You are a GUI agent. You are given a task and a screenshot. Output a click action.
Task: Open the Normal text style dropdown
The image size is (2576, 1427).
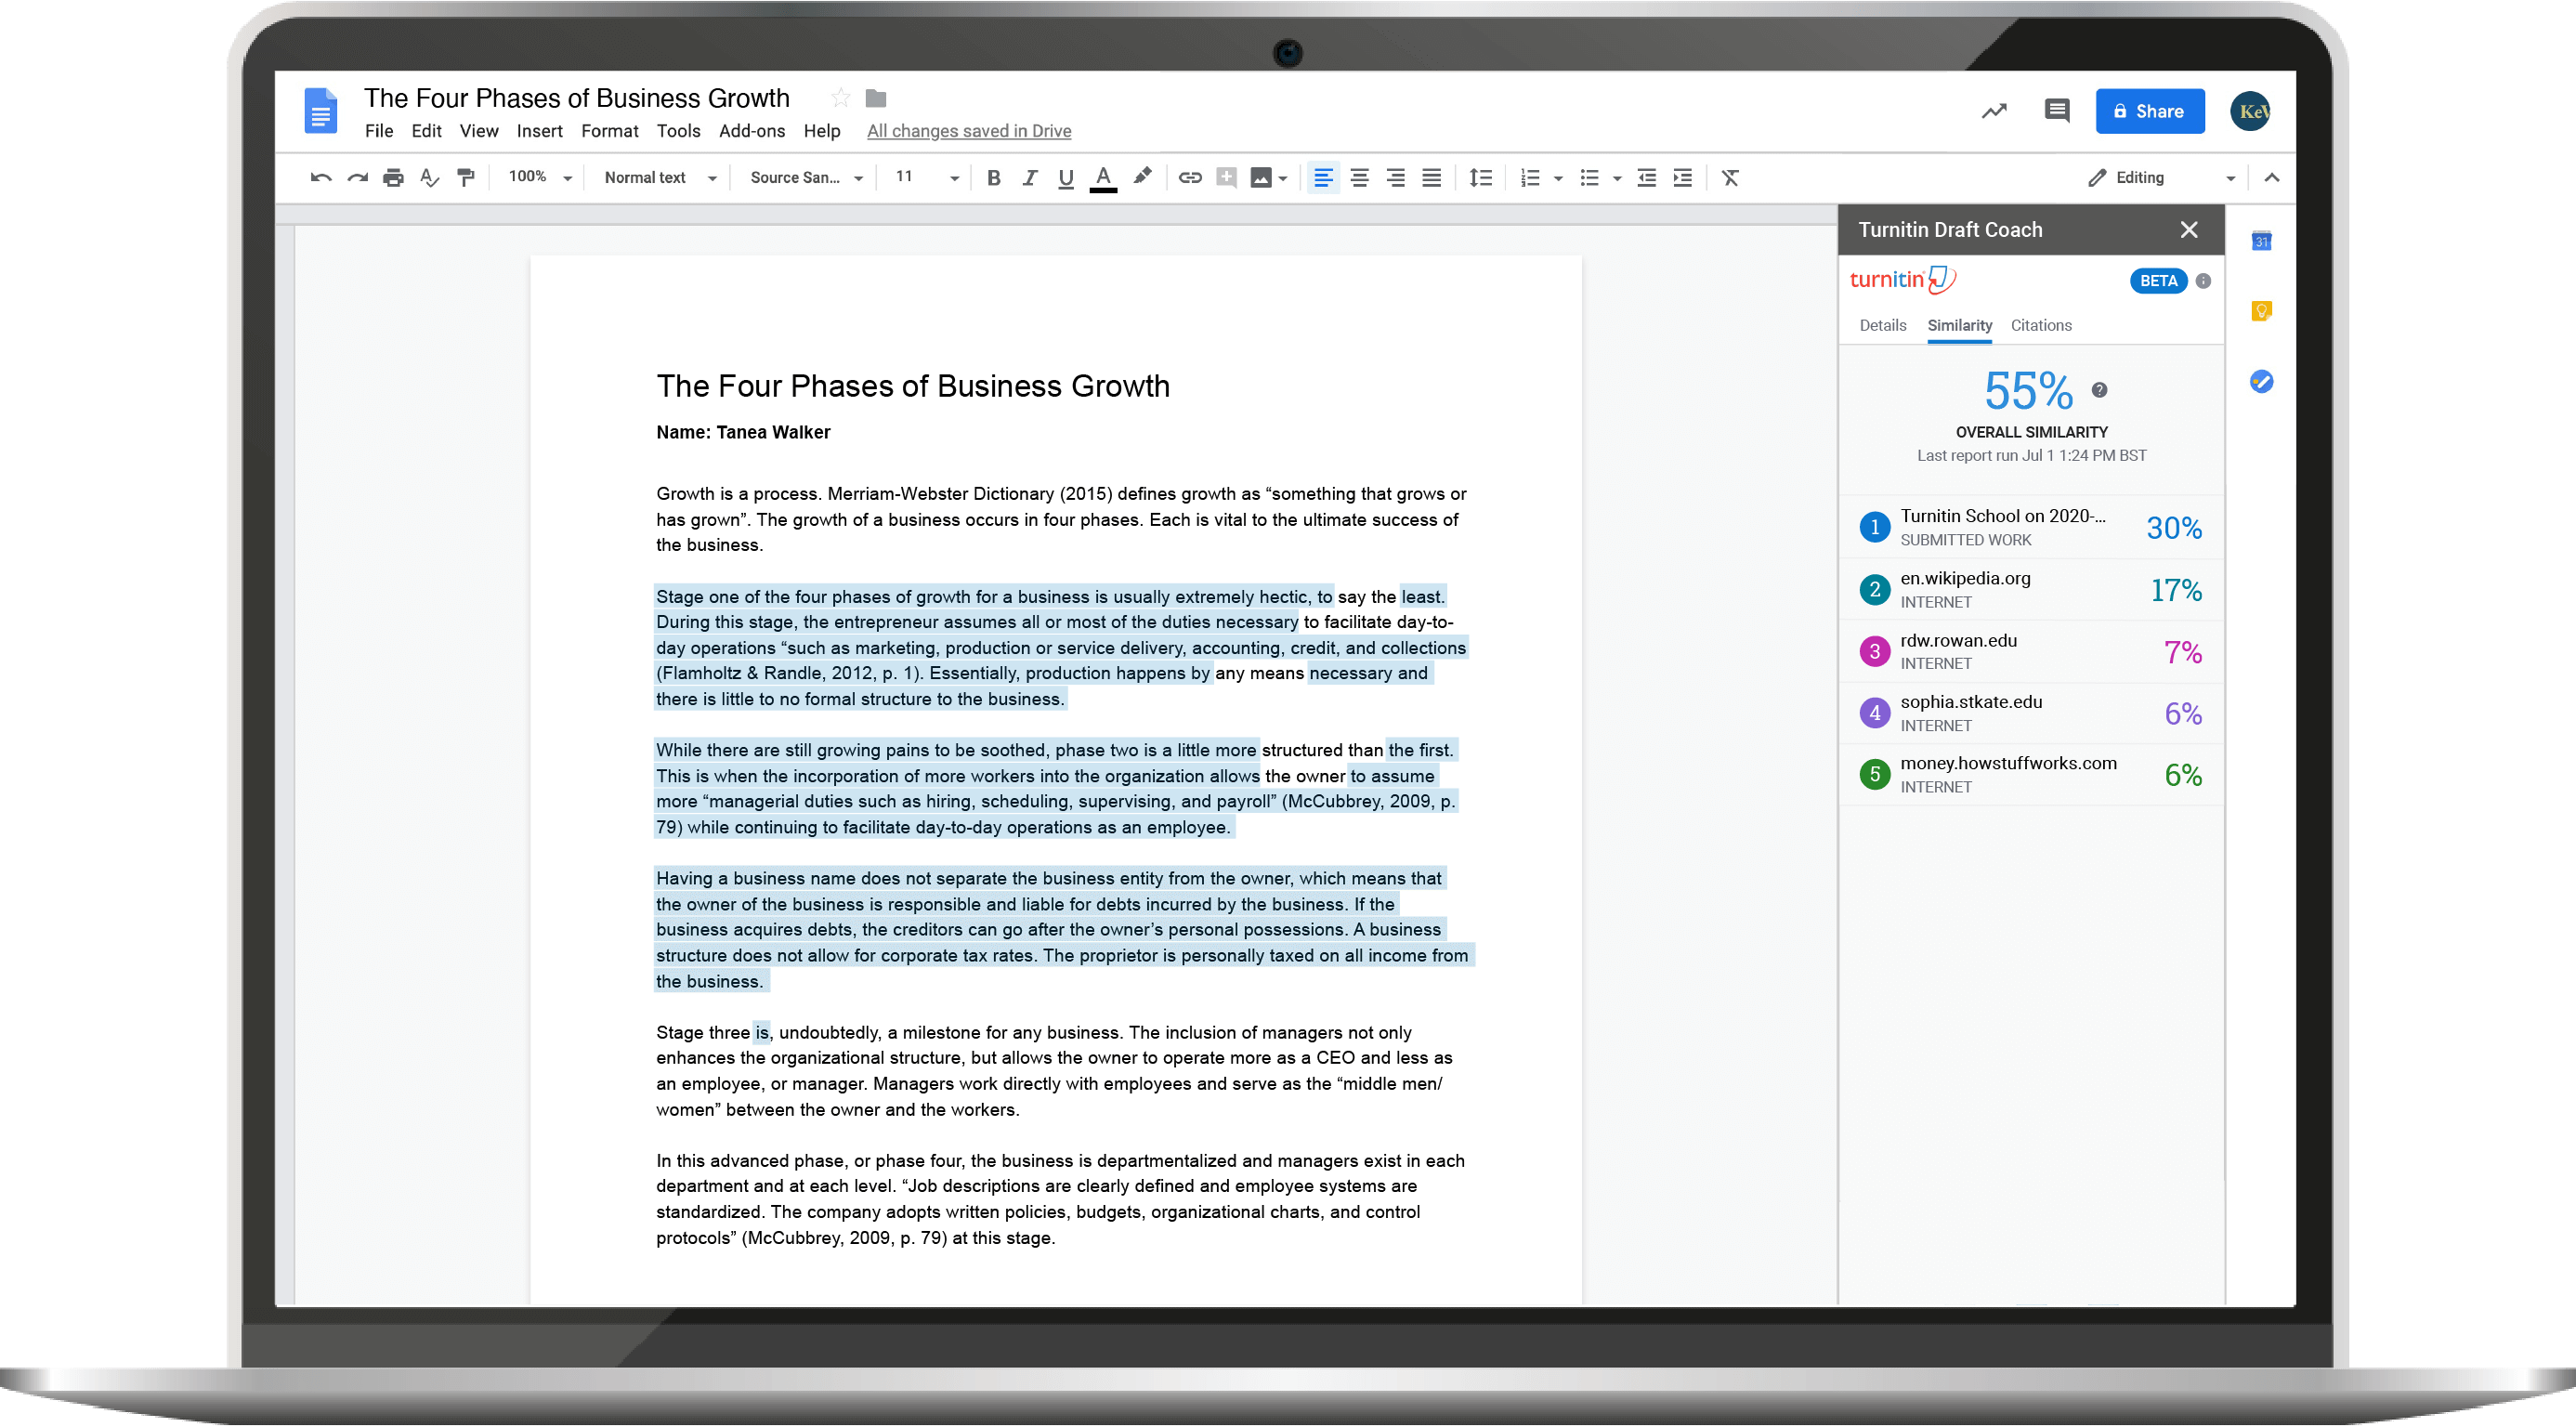click(x=660, y=178)
